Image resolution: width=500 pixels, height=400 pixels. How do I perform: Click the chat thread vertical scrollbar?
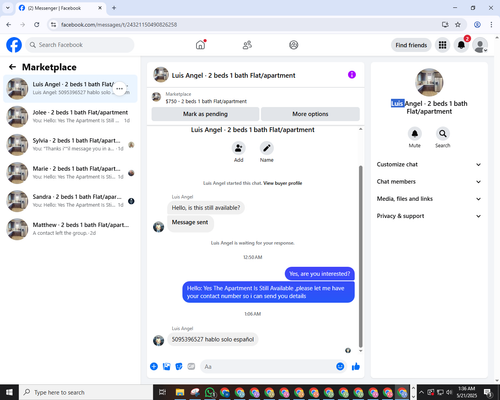point(360,257)
